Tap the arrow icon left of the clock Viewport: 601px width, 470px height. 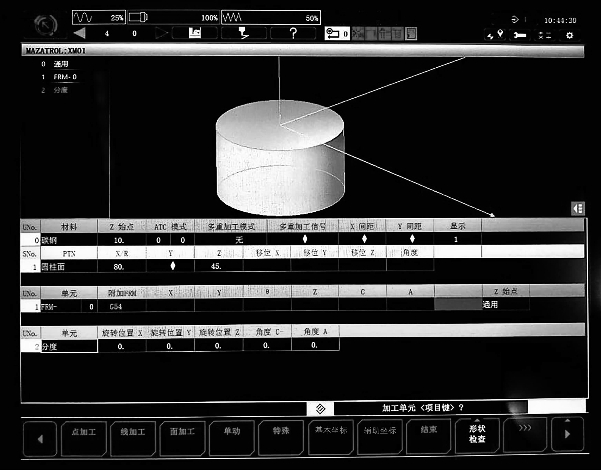click(x=515, y=20)
